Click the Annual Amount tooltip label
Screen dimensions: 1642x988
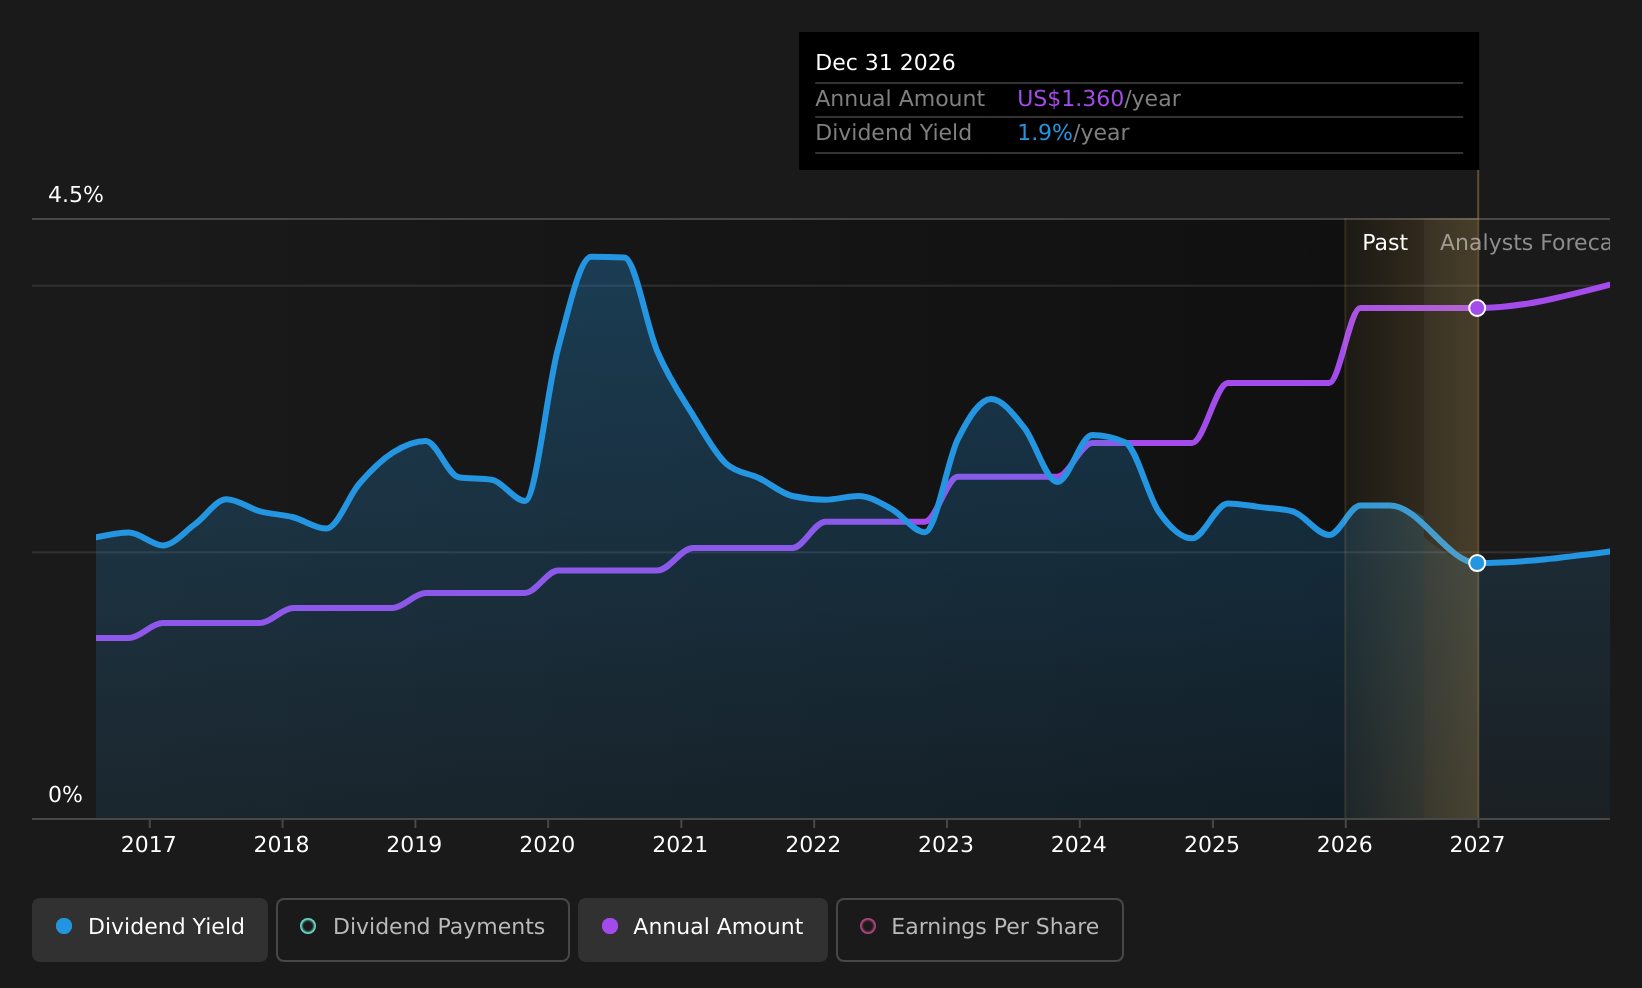coord(900,99)
